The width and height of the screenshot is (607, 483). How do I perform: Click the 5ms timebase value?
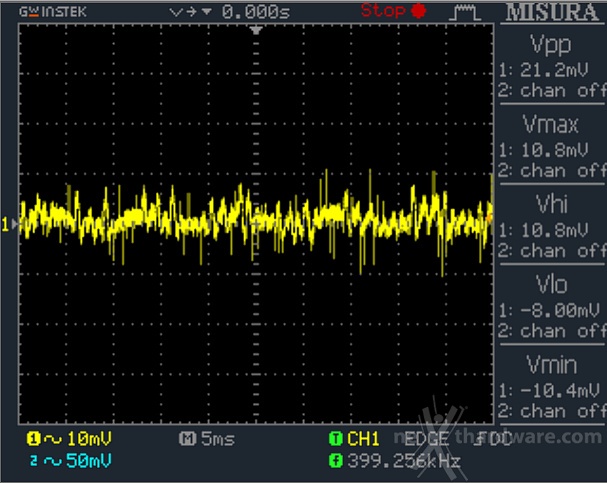[218, 439]
